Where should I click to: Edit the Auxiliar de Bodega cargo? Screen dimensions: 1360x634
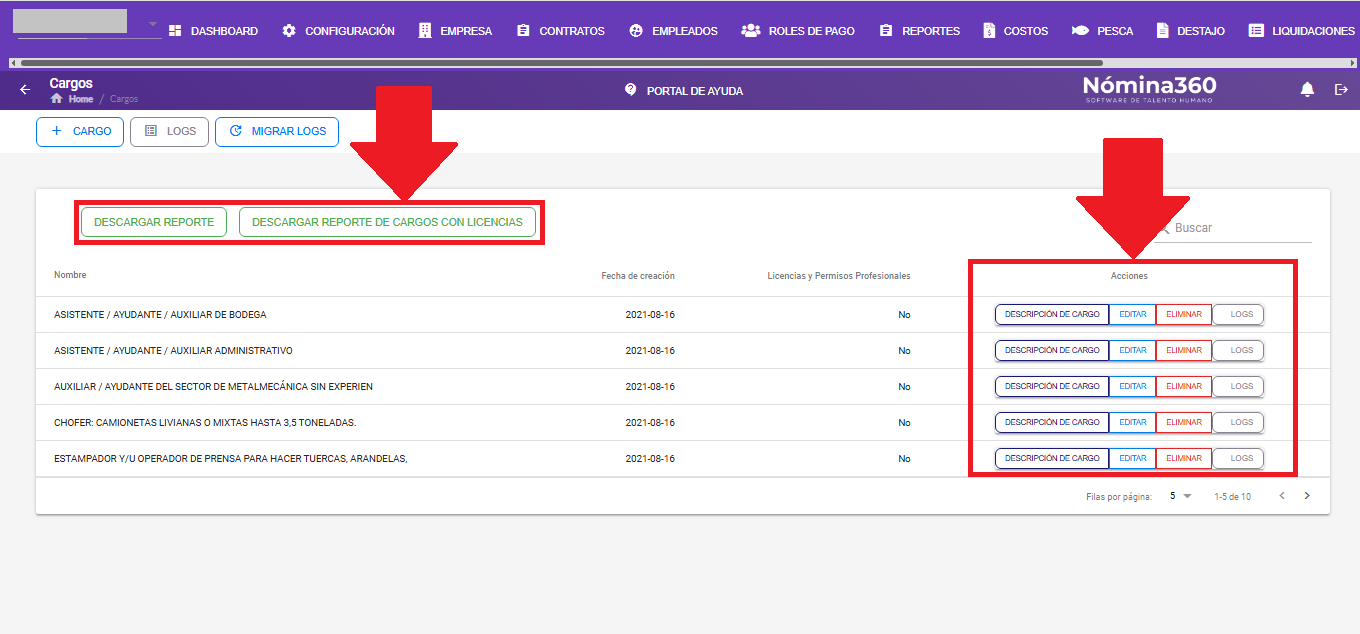pyautogui.click(x=1133, y=315)
